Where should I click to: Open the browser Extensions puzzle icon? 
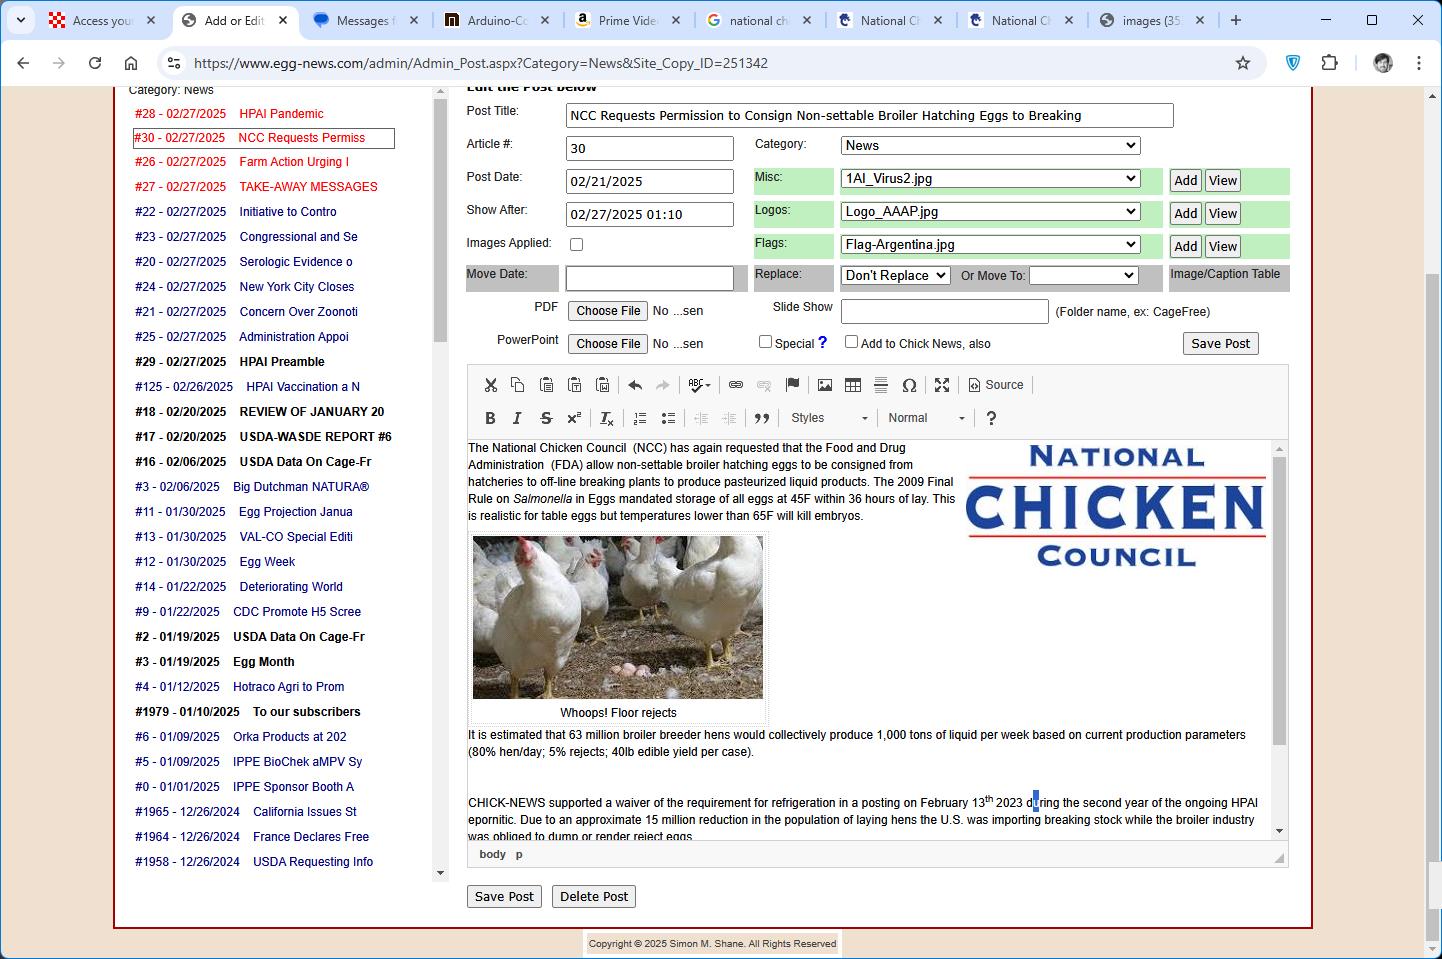pos(1329,63)
